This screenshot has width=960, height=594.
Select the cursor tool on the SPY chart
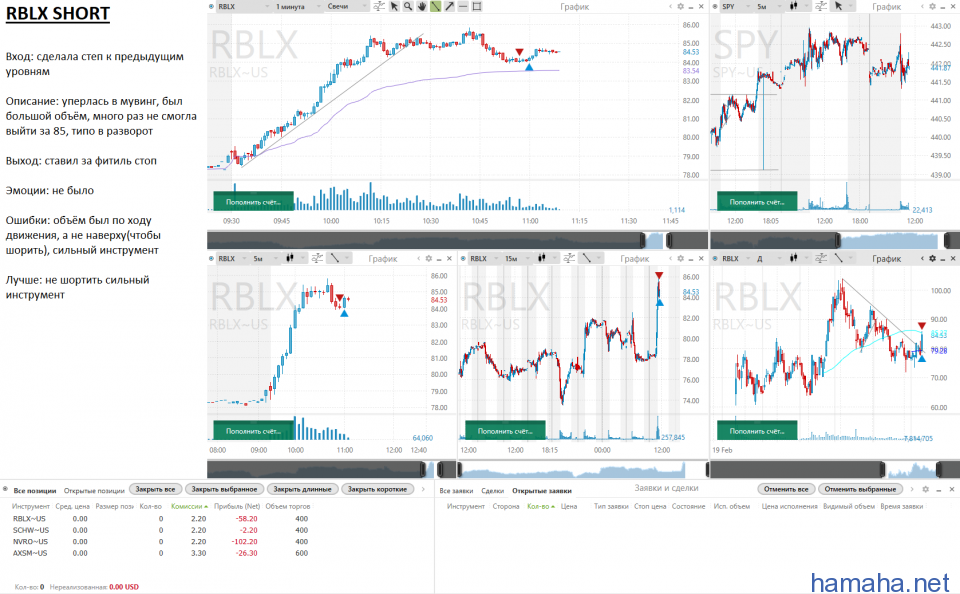838,7
